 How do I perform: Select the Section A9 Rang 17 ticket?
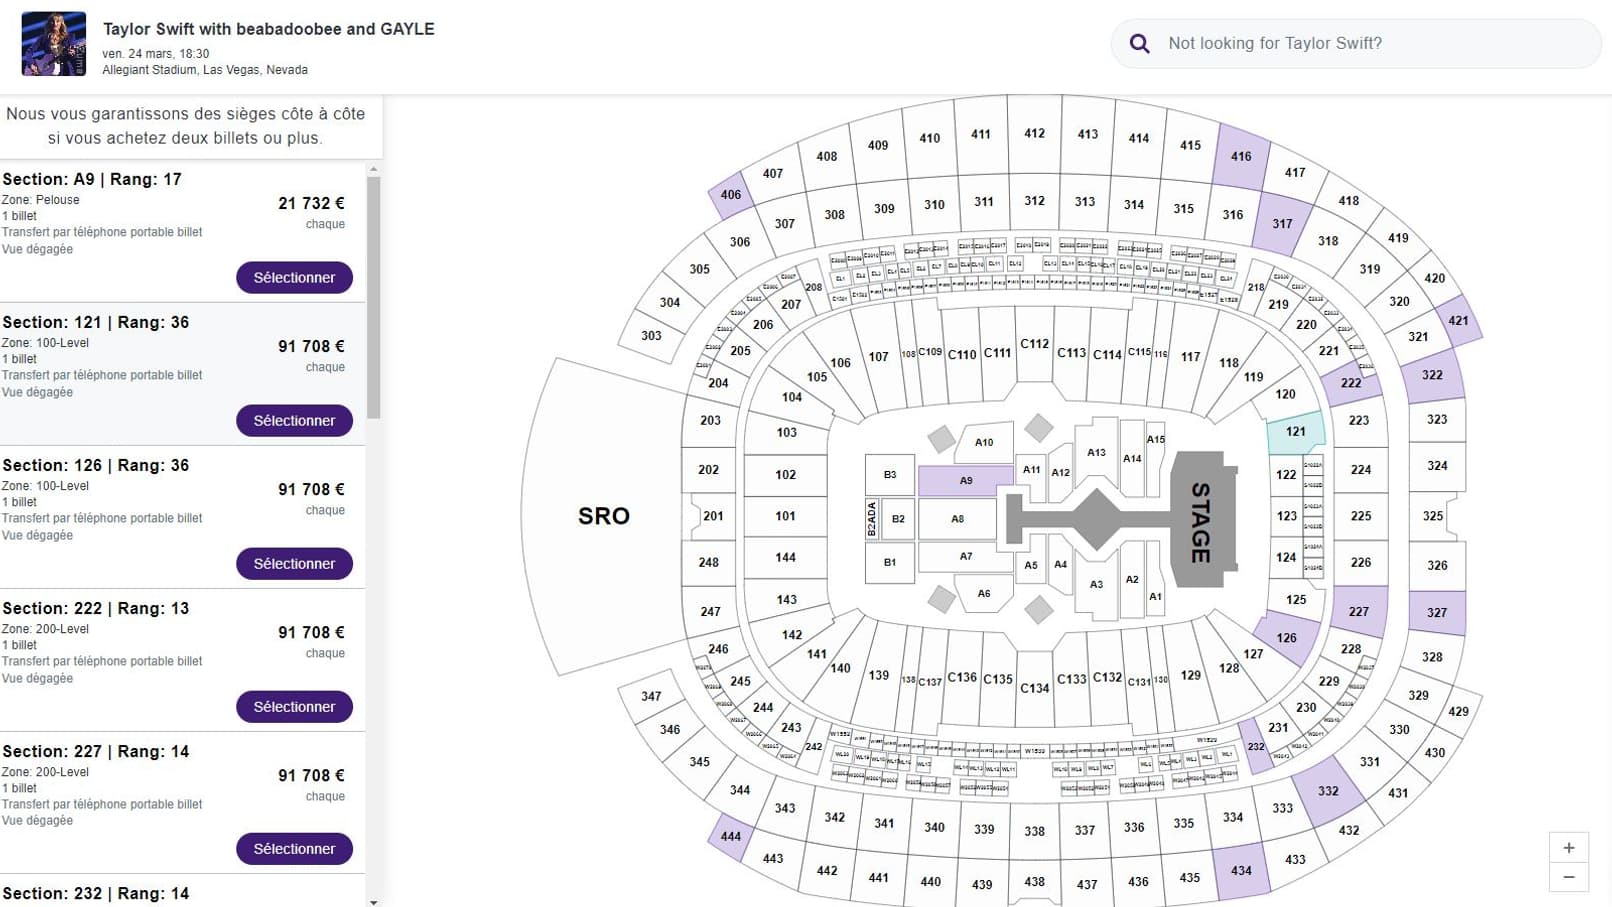(x=294, y=277)
